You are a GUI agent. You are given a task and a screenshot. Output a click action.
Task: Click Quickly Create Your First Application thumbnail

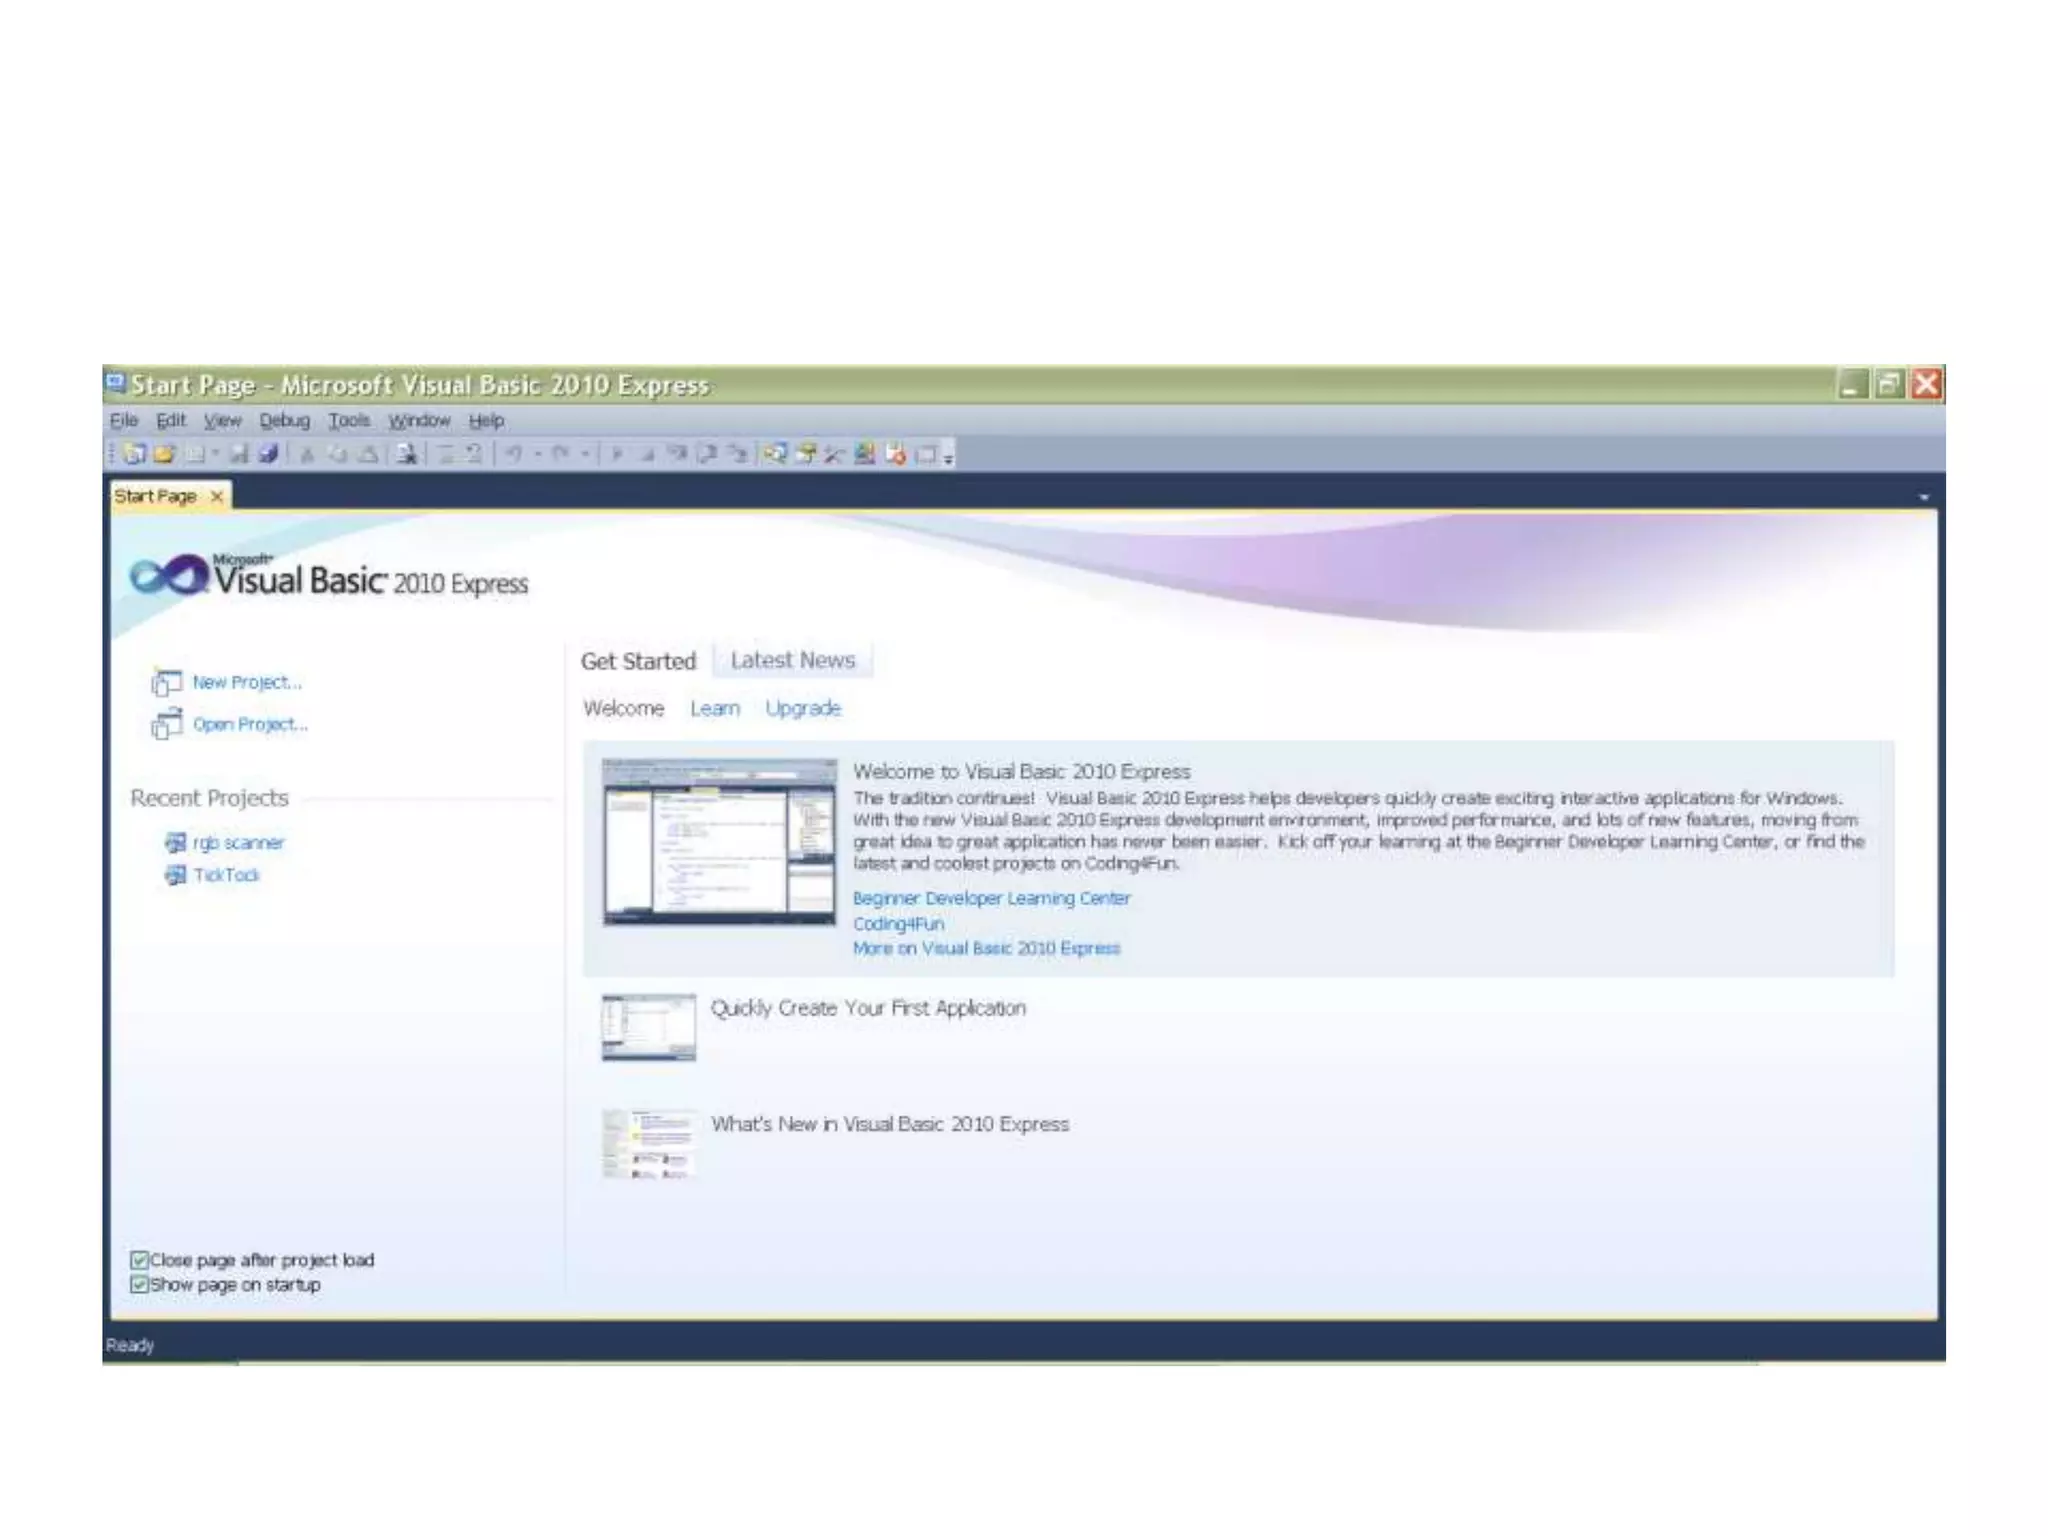[x=648, y=1027]
